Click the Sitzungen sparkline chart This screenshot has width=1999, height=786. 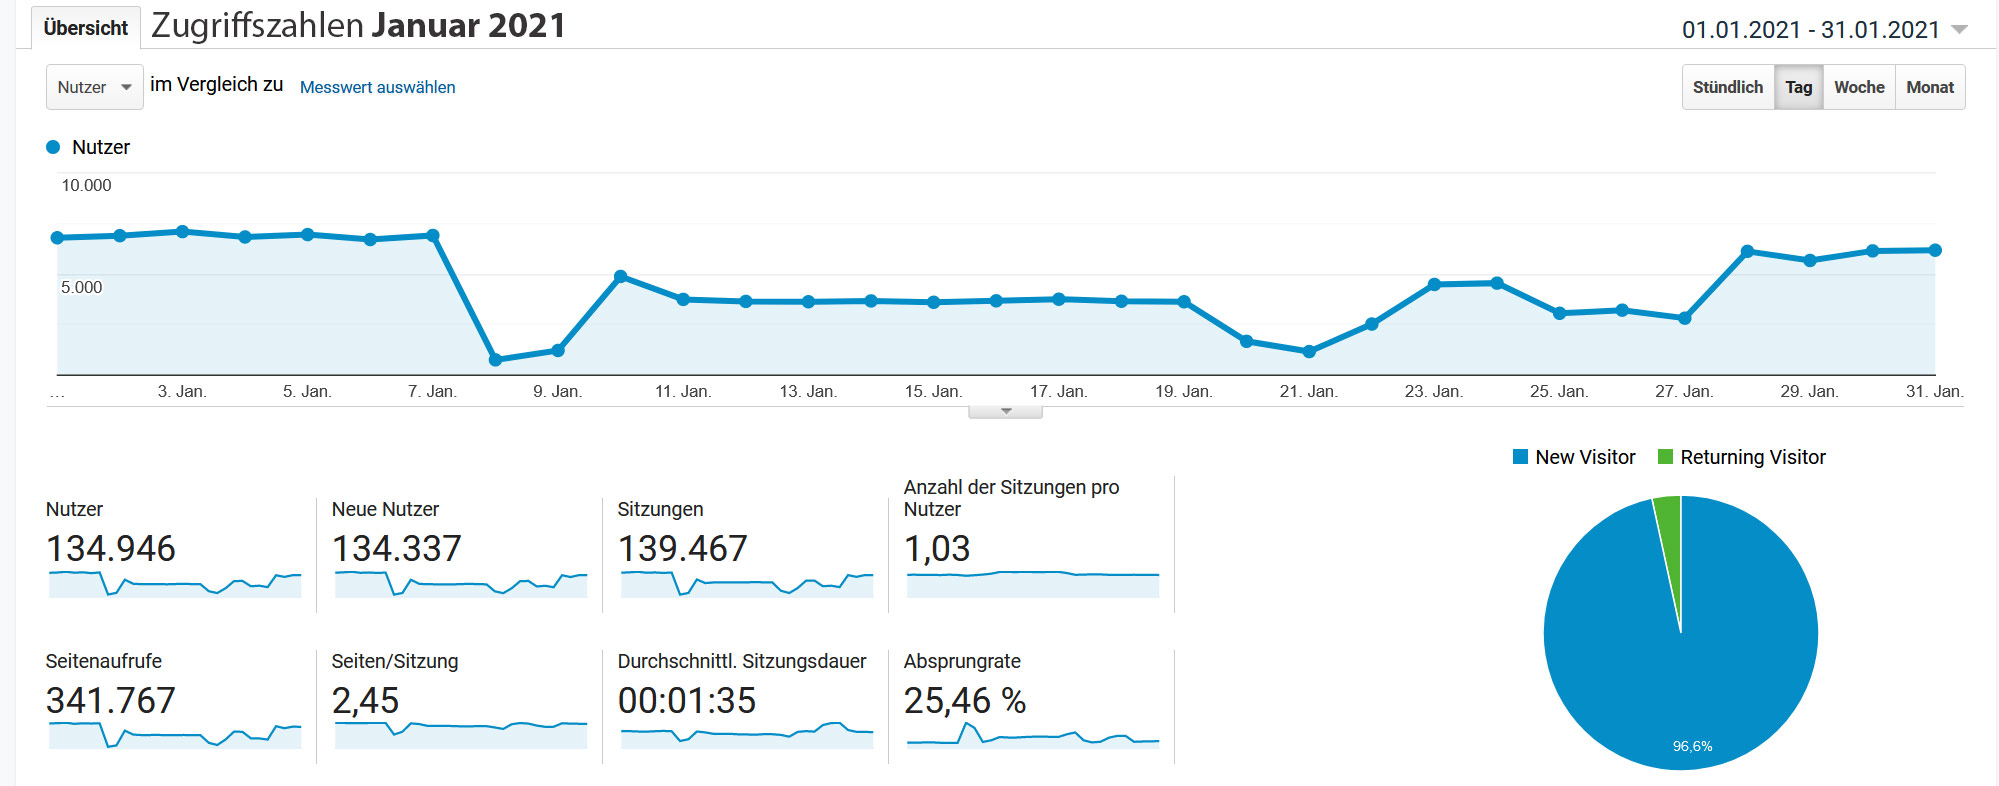(x=746, y=583)
